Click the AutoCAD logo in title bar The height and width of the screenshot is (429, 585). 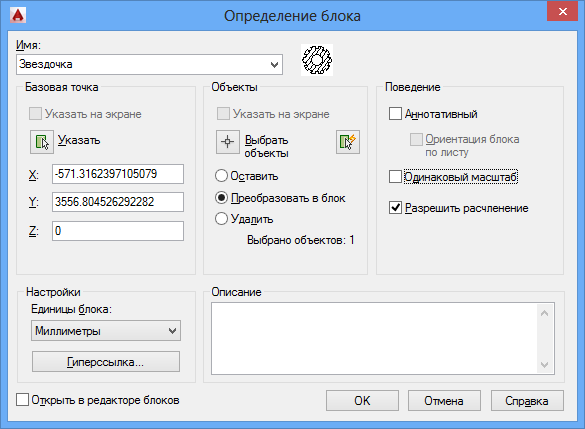click(18, 15)
